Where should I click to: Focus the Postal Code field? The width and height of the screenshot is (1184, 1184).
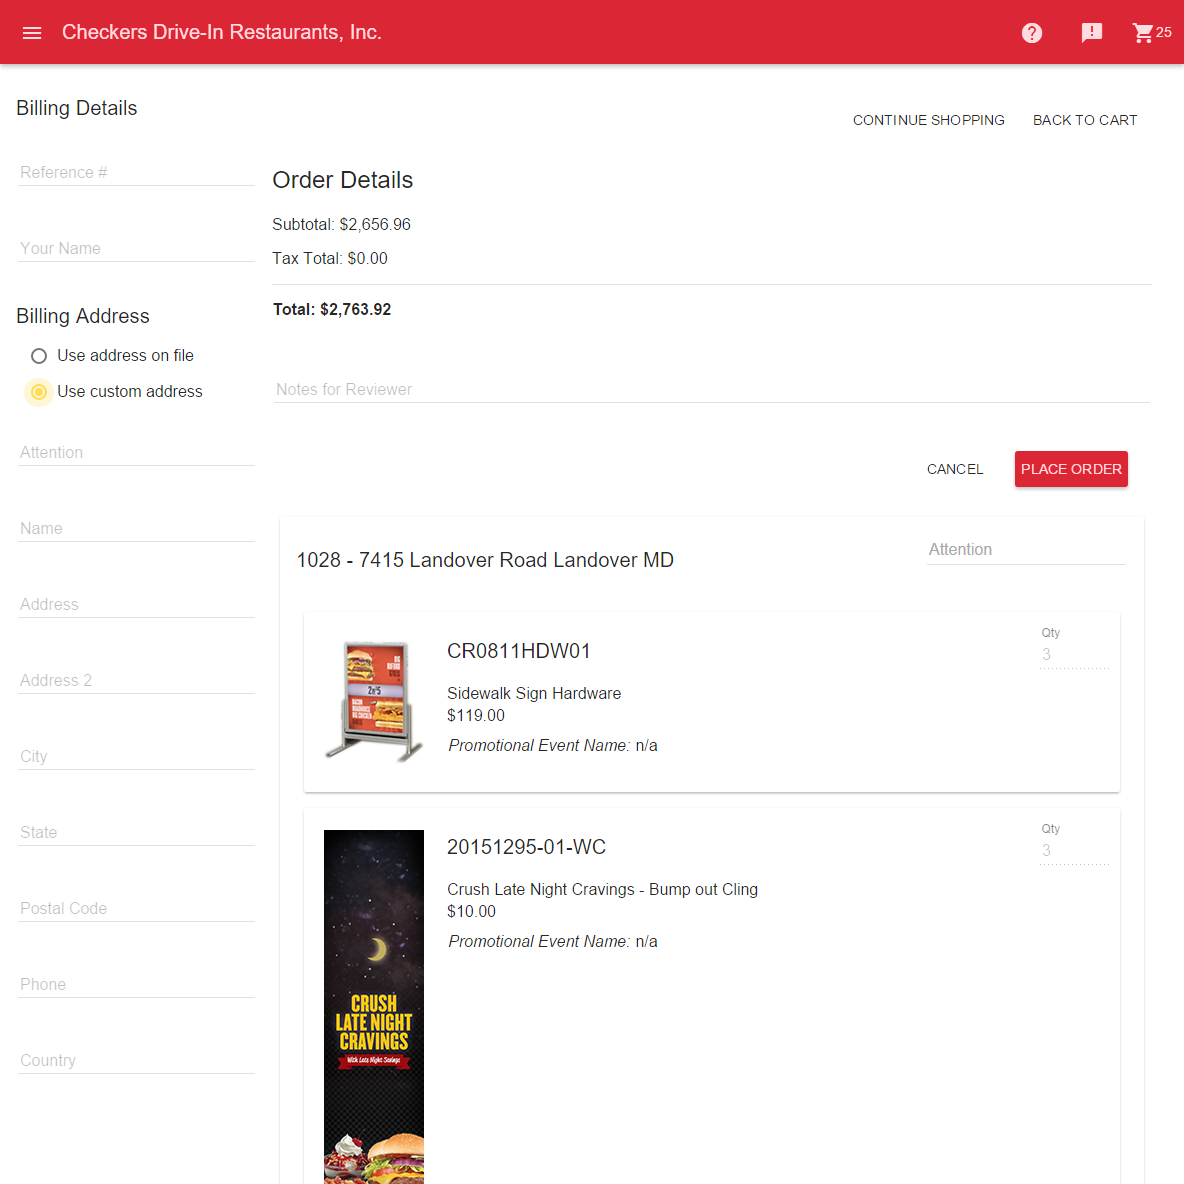coord(137,909)
